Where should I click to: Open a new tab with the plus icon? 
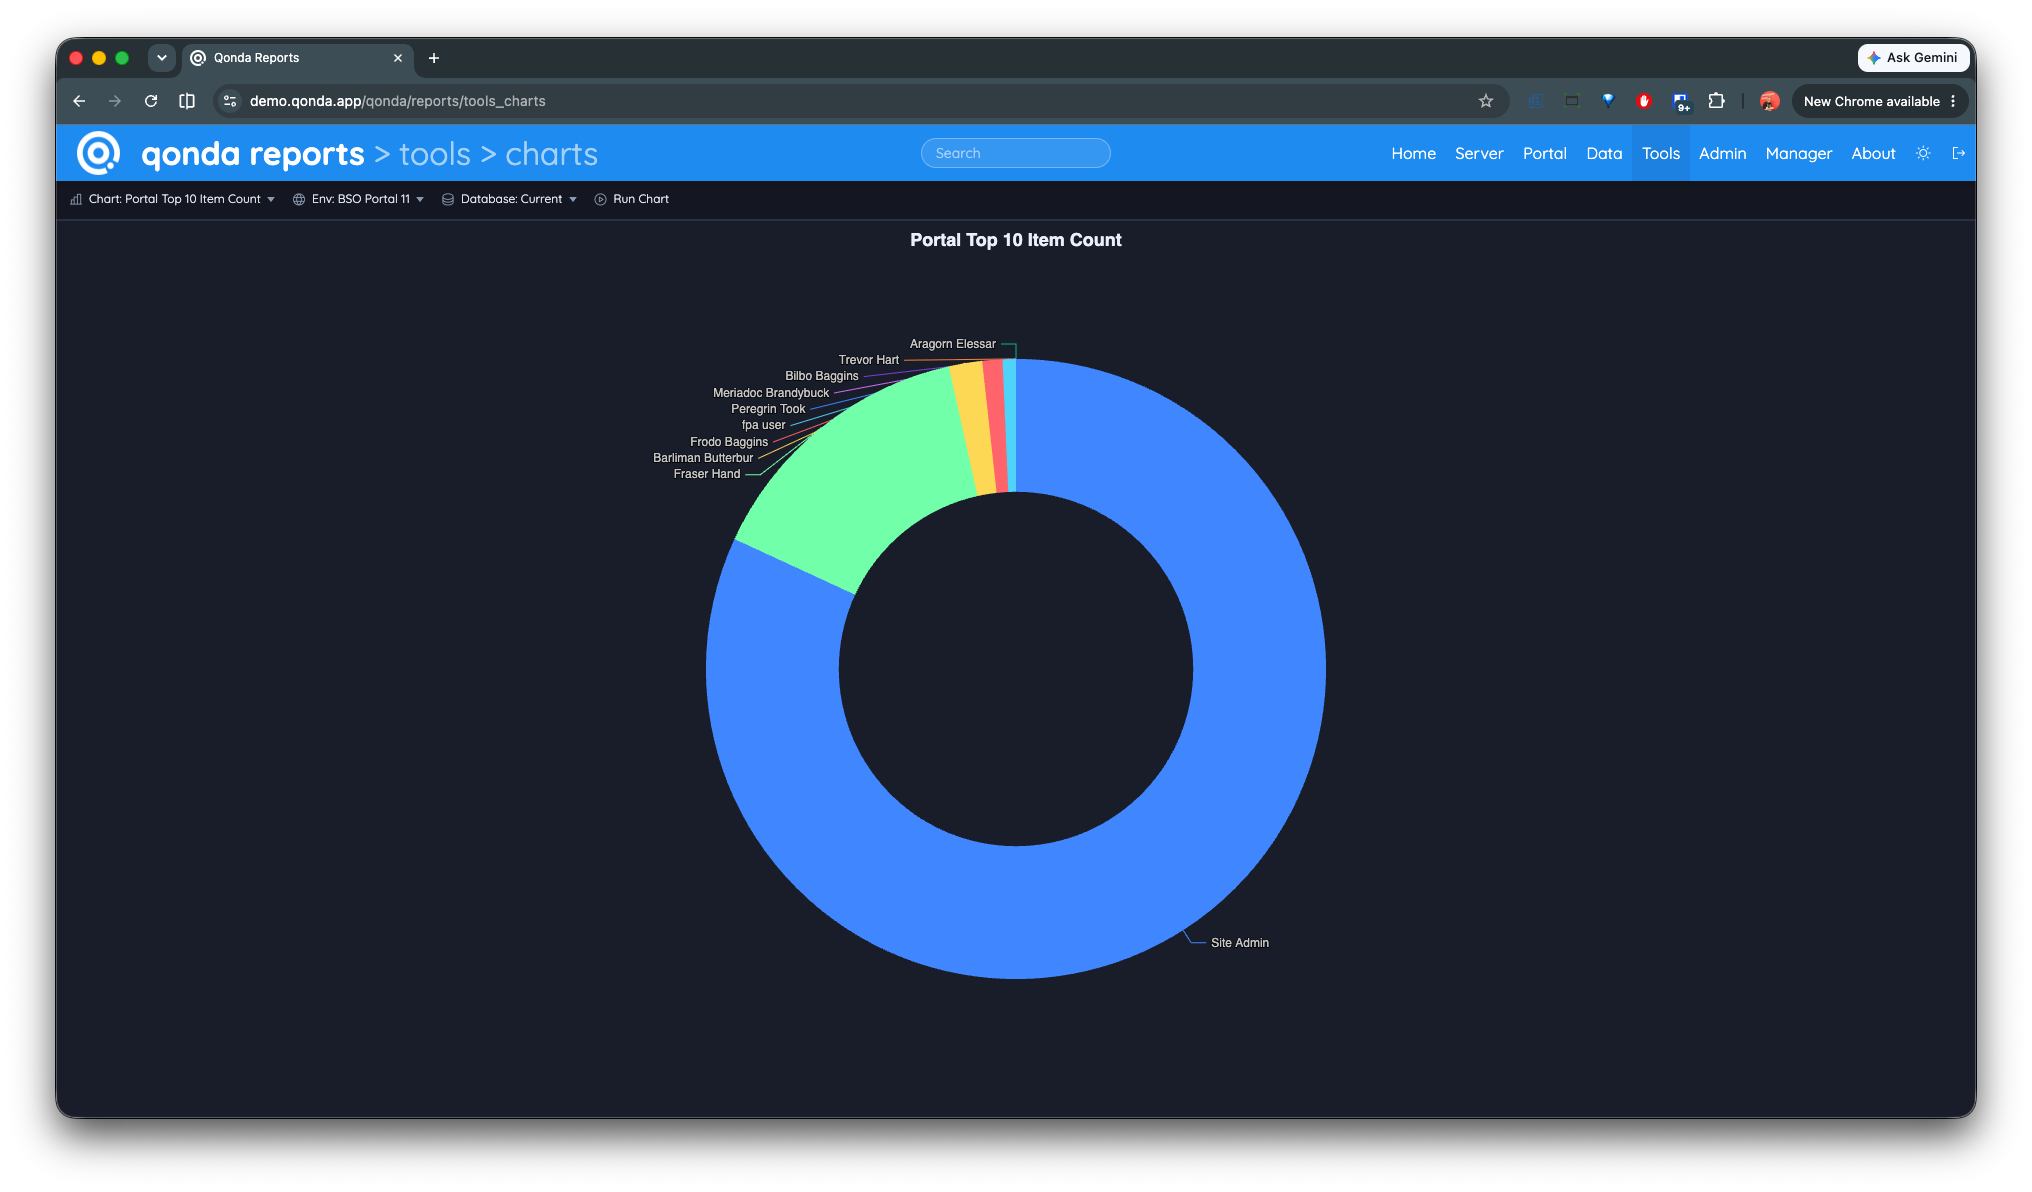(x=434, y=58)
